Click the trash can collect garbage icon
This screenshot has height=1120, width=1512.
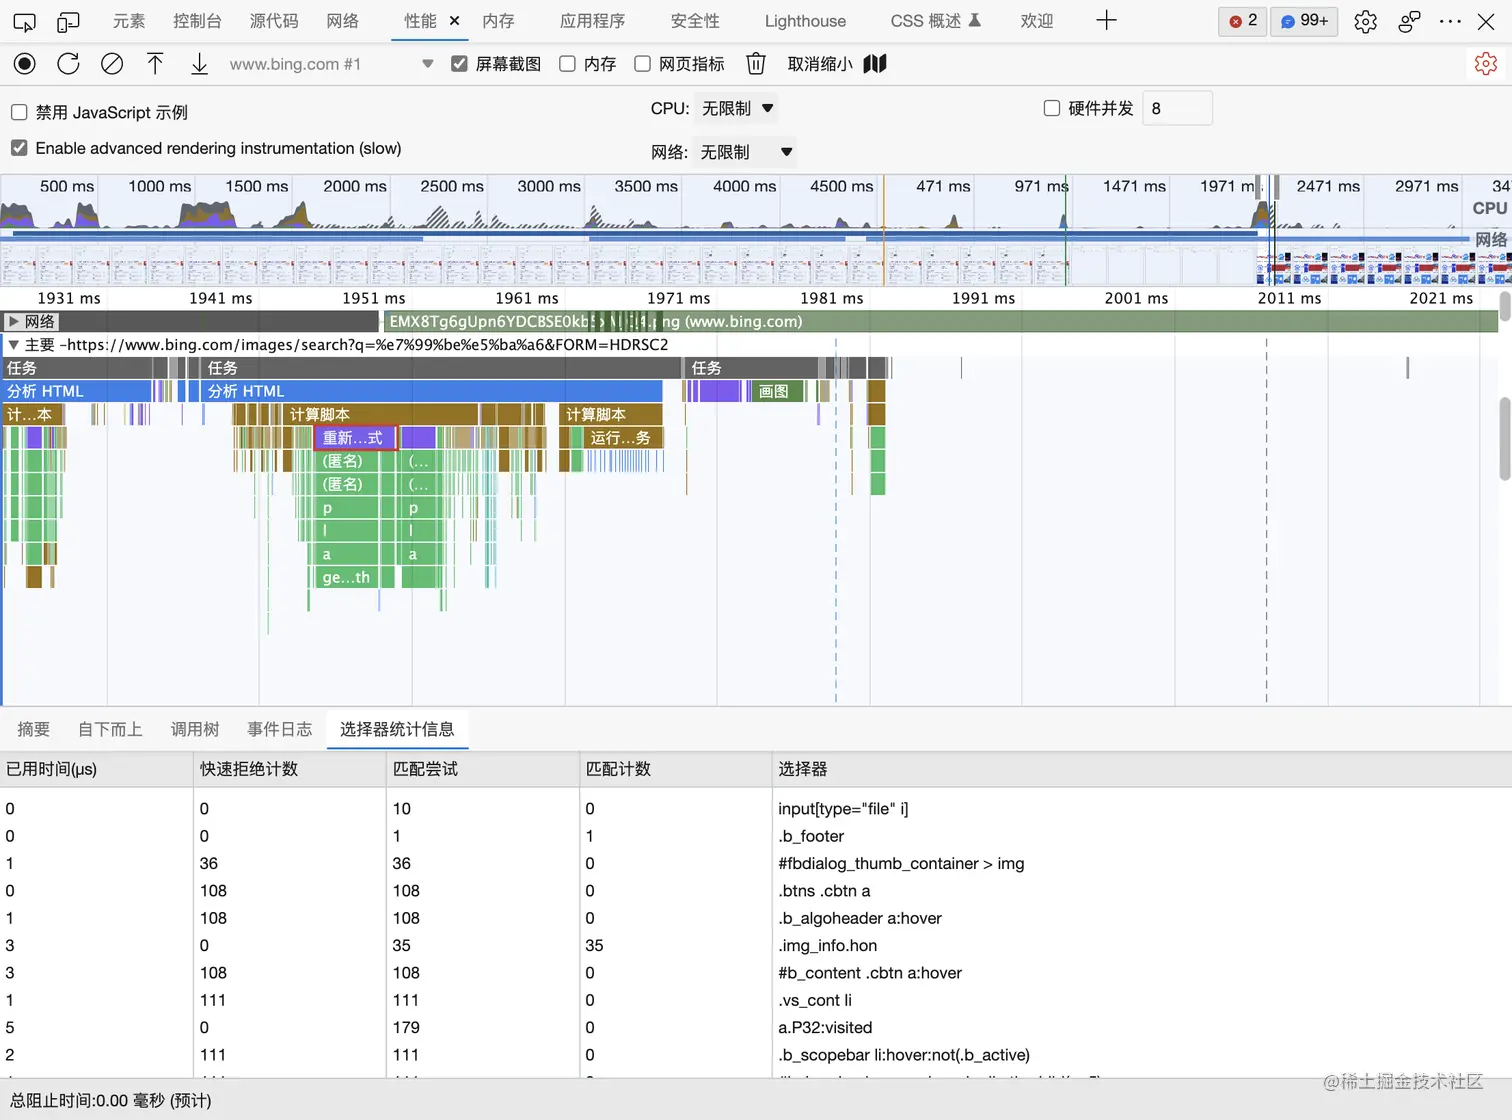(x=756, y=64)
